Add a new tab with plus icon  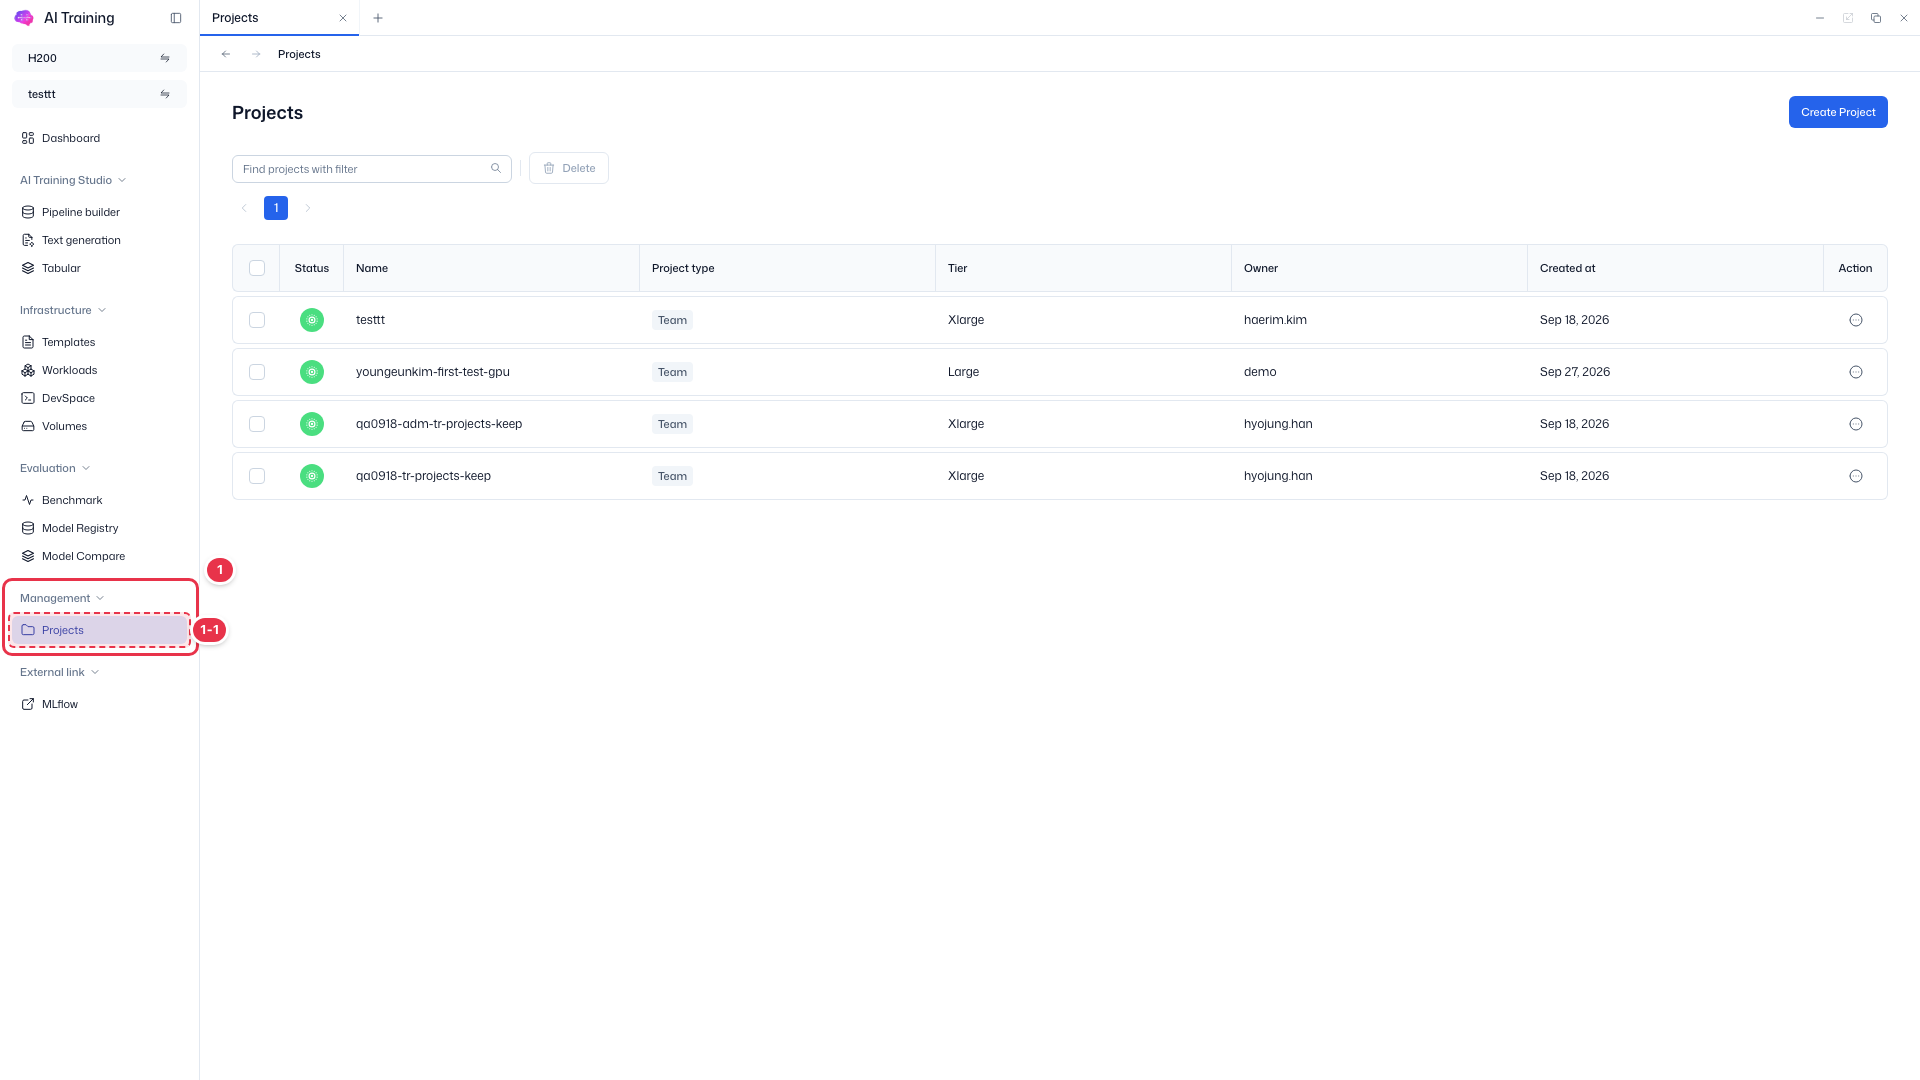(378, 18)
